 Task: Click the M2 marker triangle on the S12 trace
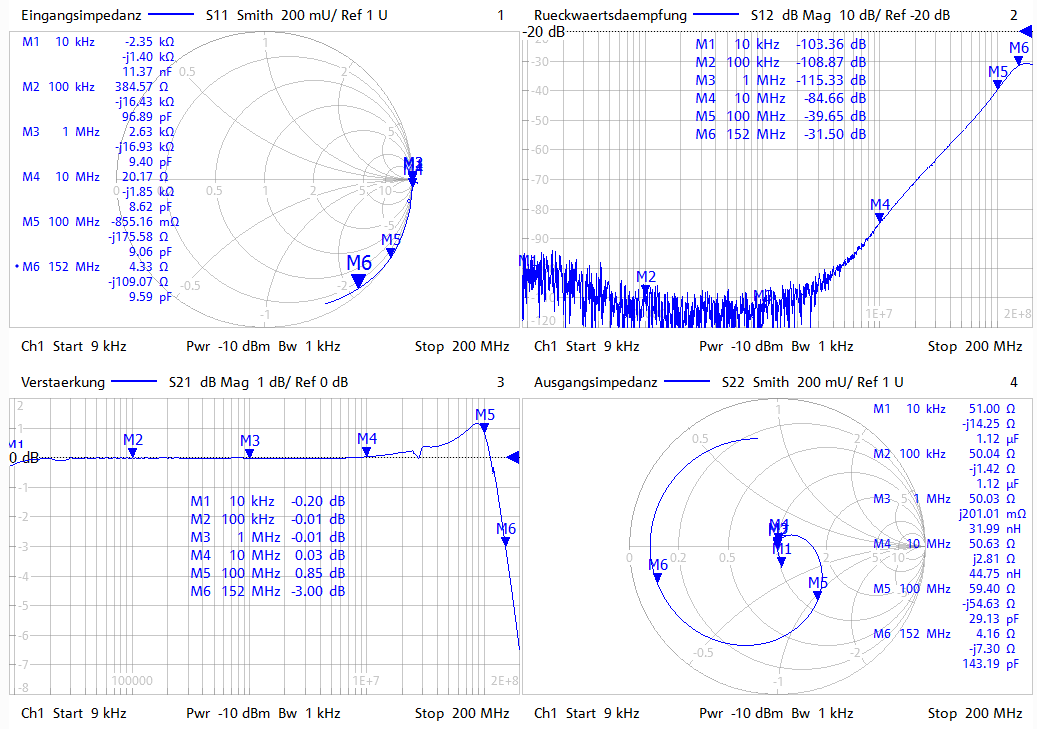(645, 288)
